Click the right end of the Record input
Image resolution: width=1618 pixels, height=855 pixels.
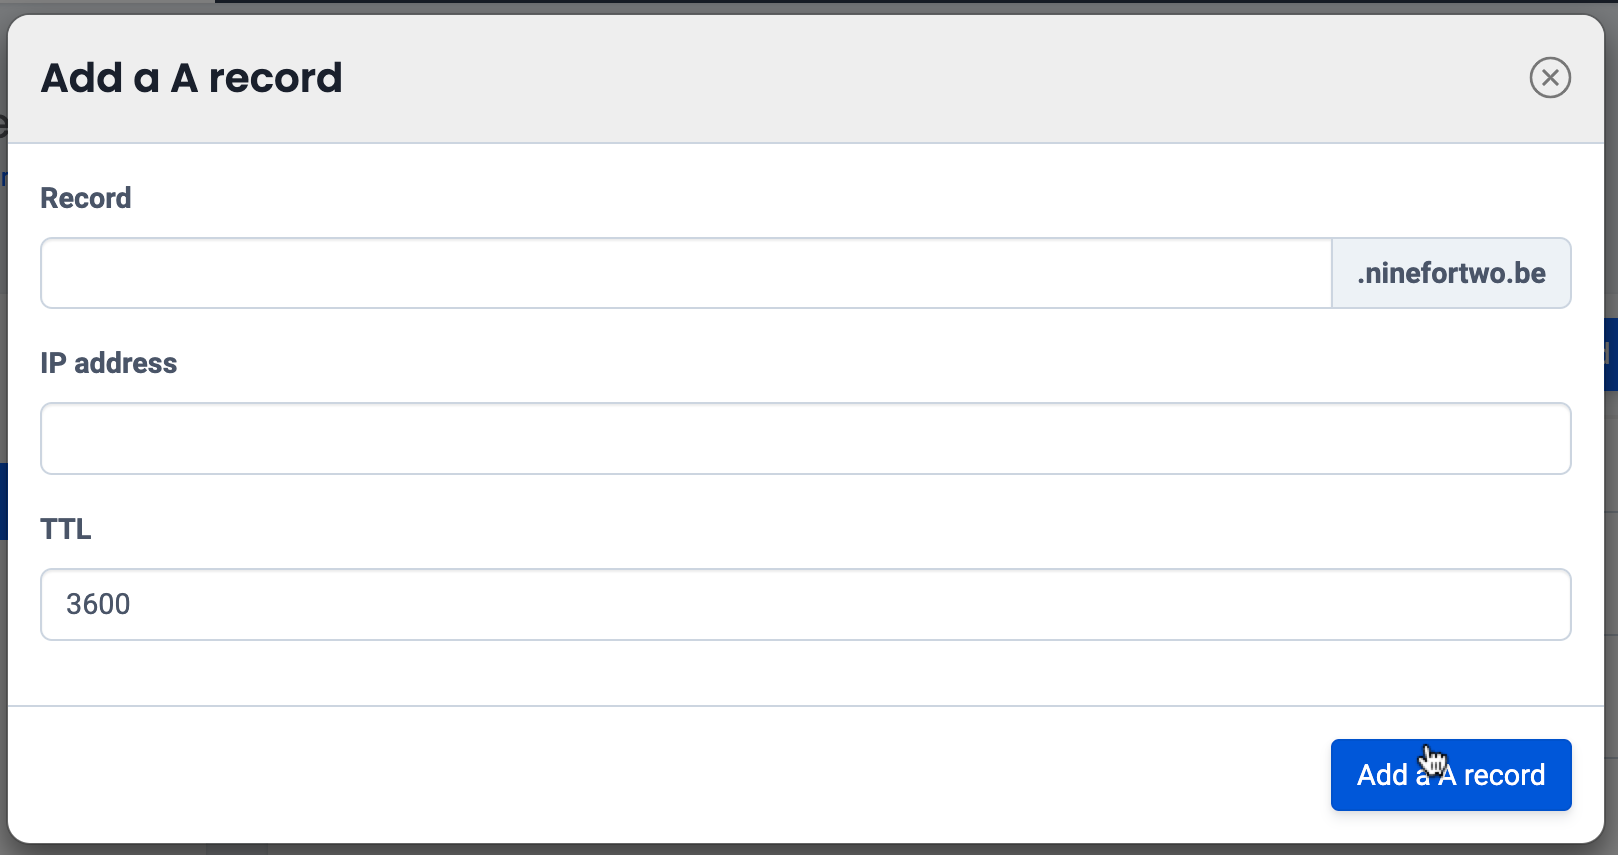click(1300, 273)
